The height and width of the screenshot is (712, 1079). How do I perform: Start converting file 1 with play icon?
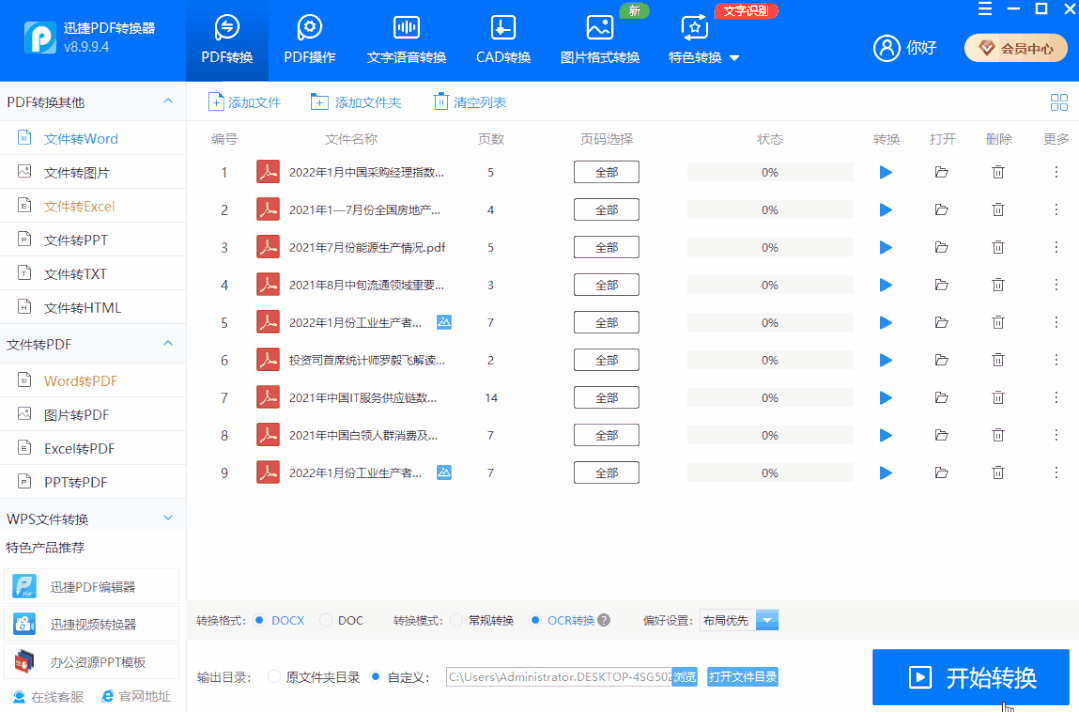point(886,172)
